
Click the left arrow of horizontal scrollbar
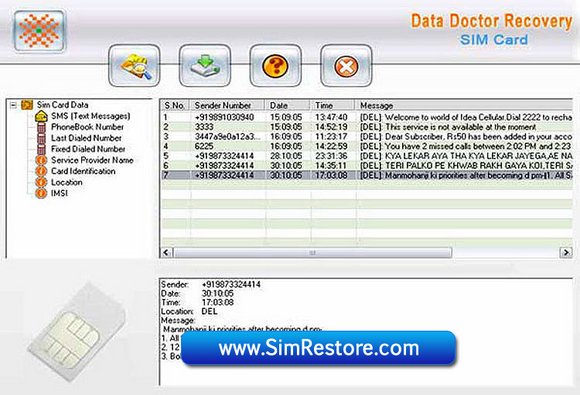(166, 252)
